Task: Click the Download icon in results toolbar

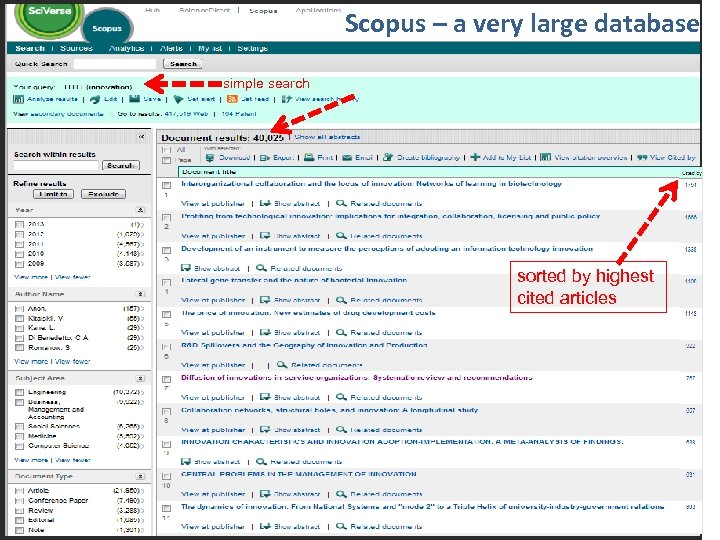Action: [x=210, y=158]
